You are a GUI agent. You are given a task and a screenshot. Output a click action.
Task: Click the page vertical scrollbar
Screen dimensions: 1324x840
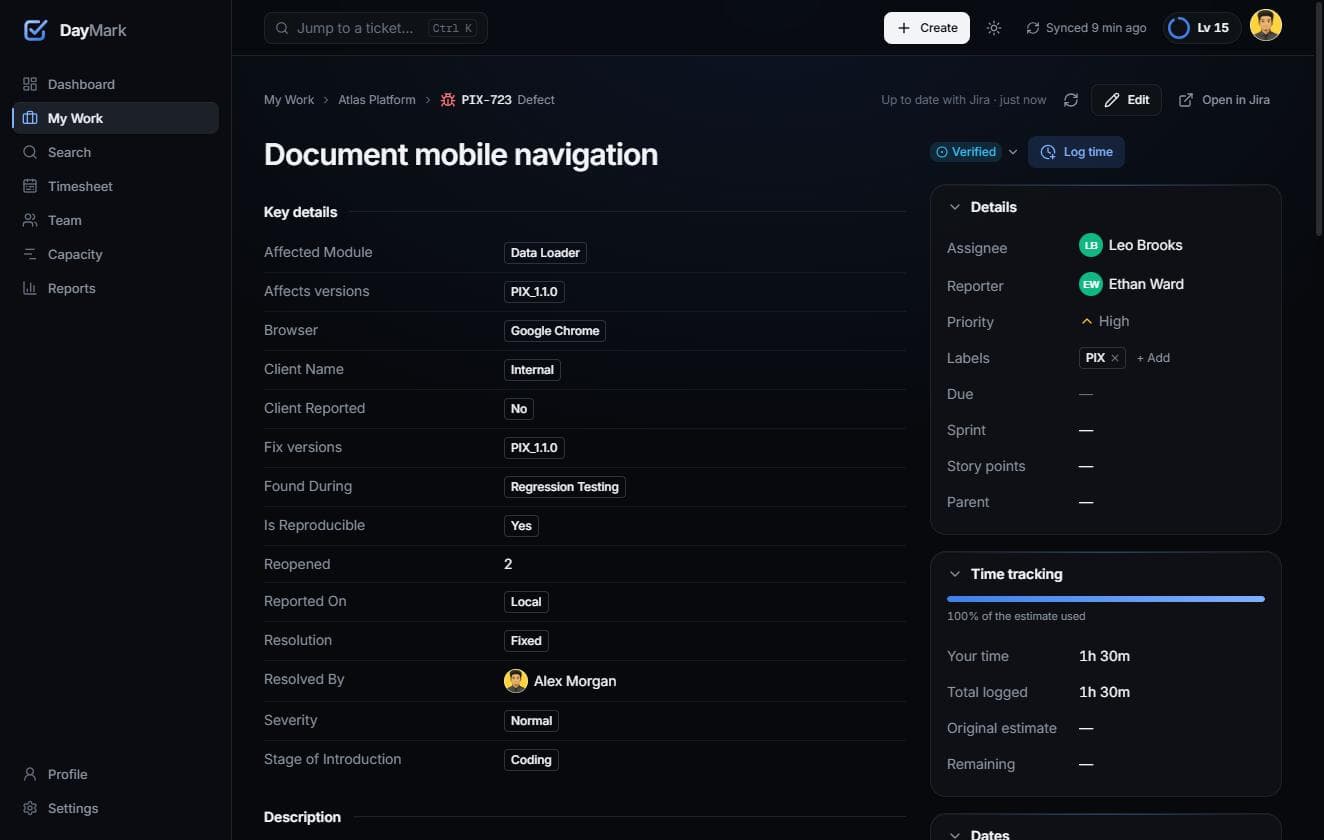pyautogui.click(x=1320, y=120)
